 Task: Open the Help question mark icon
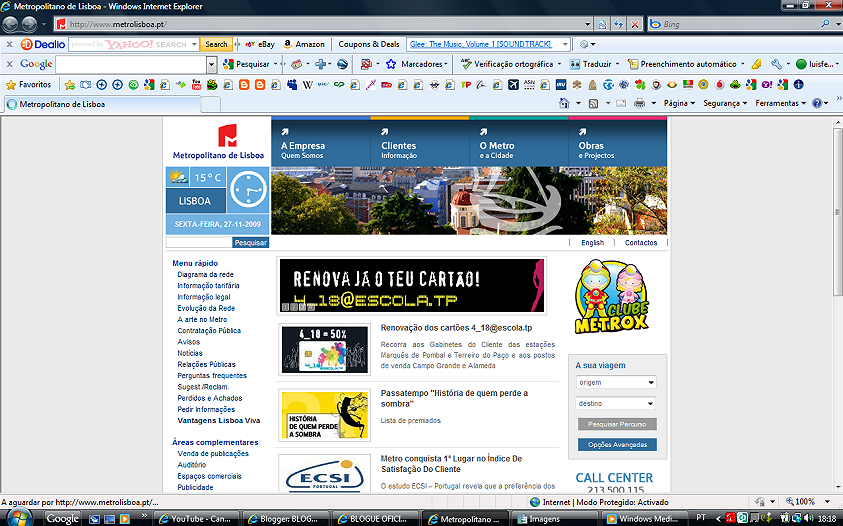coord(817,103)
